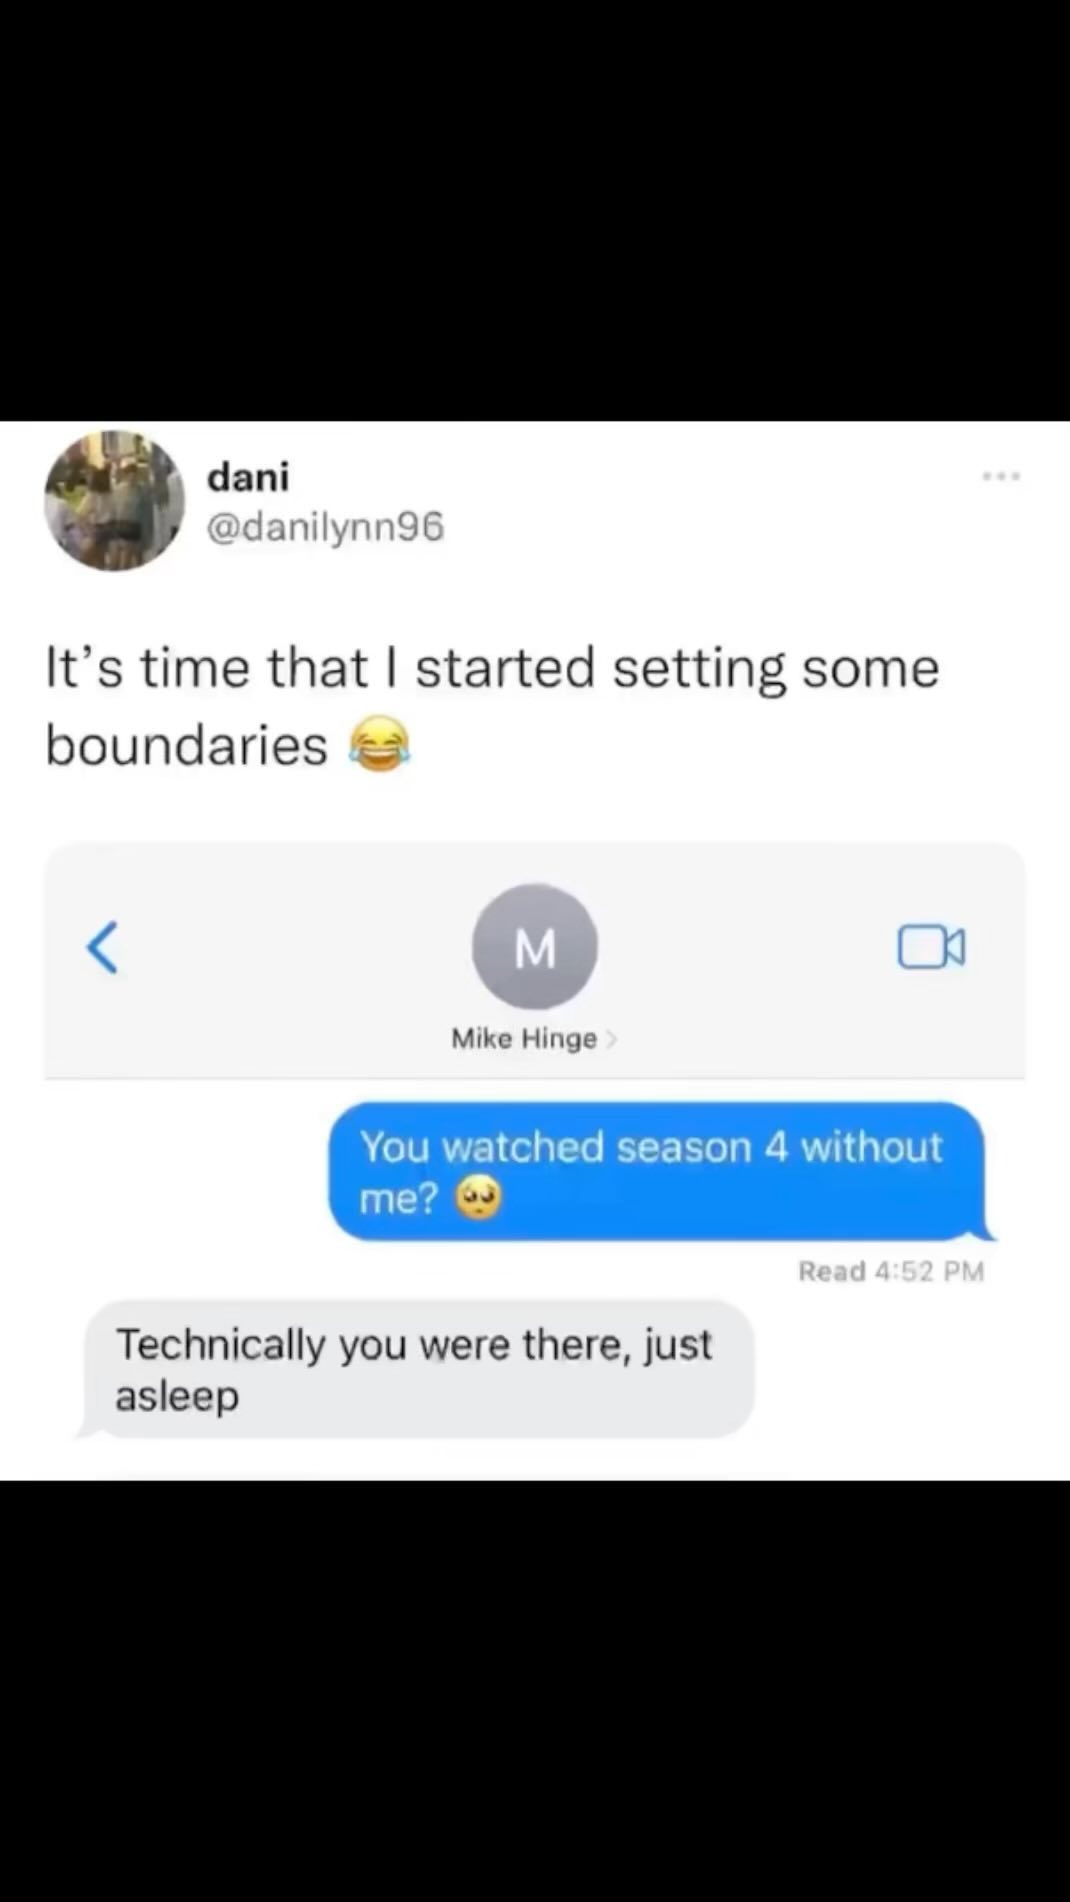
Task: Start a video call with Mike Hinge
Action: click(x=931, y=947)
